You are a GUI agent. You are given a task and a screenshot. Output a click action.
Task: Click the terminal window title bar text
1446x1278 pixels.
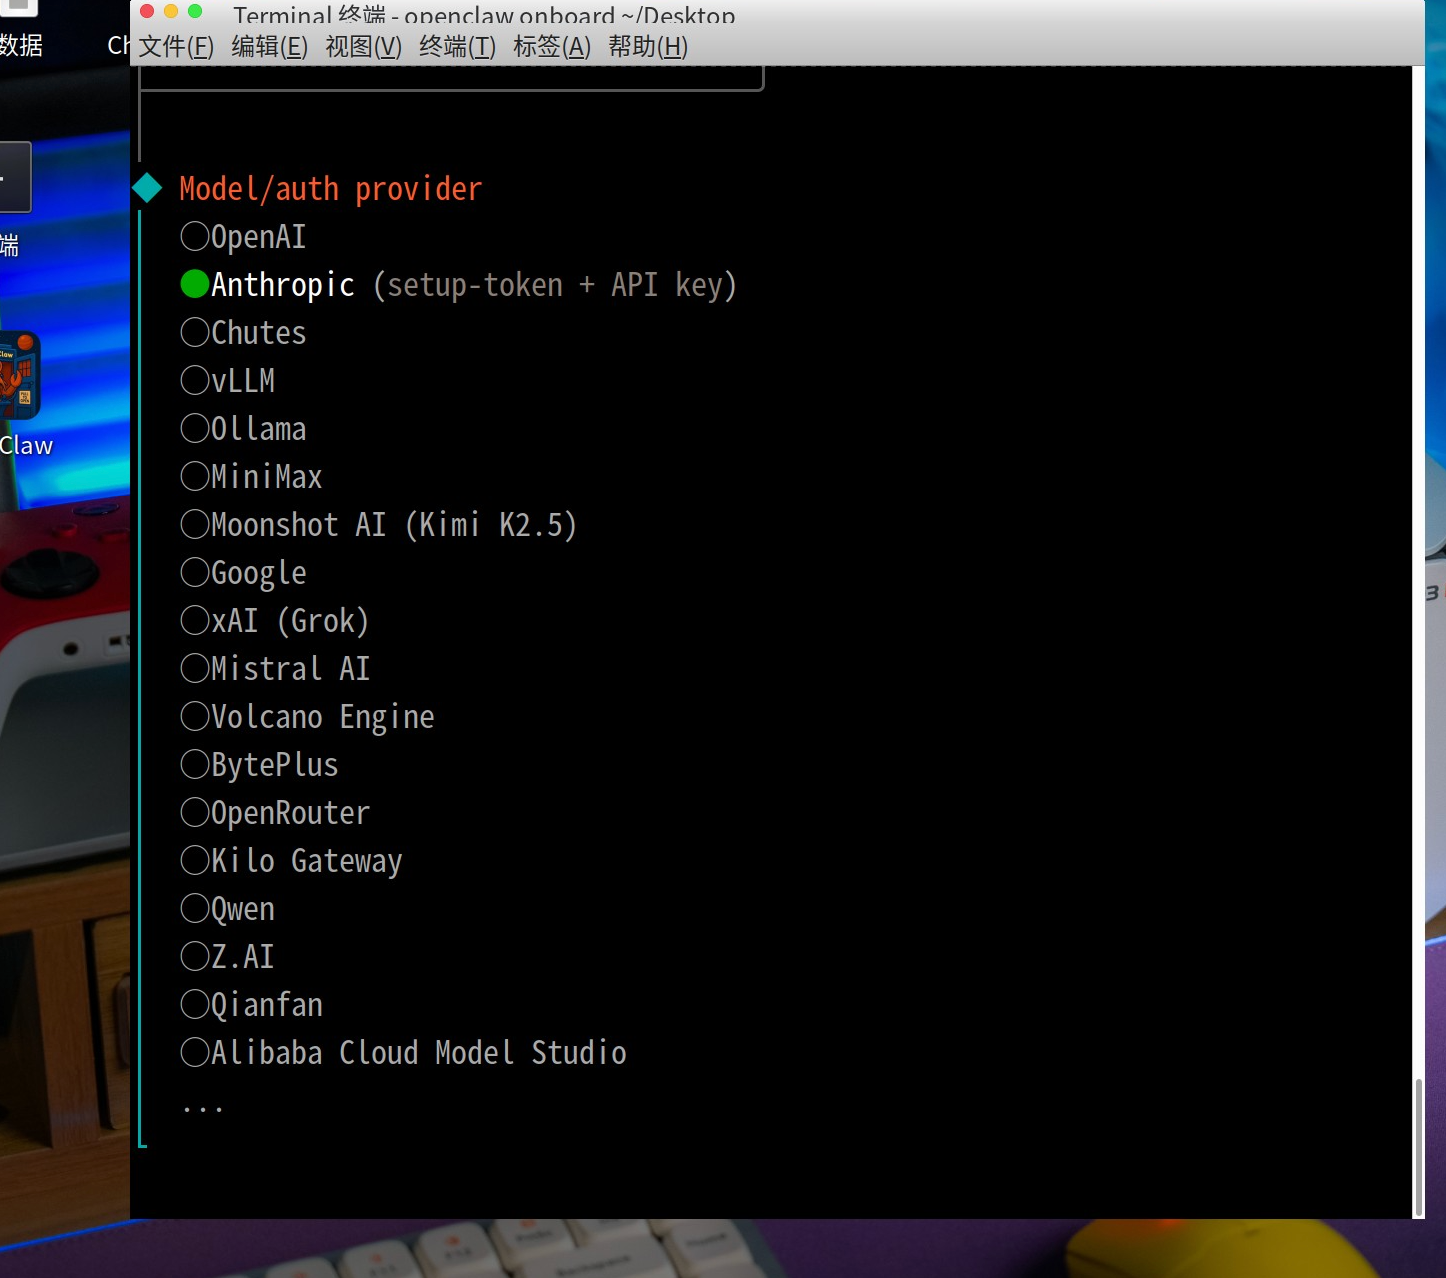point(484,15)
